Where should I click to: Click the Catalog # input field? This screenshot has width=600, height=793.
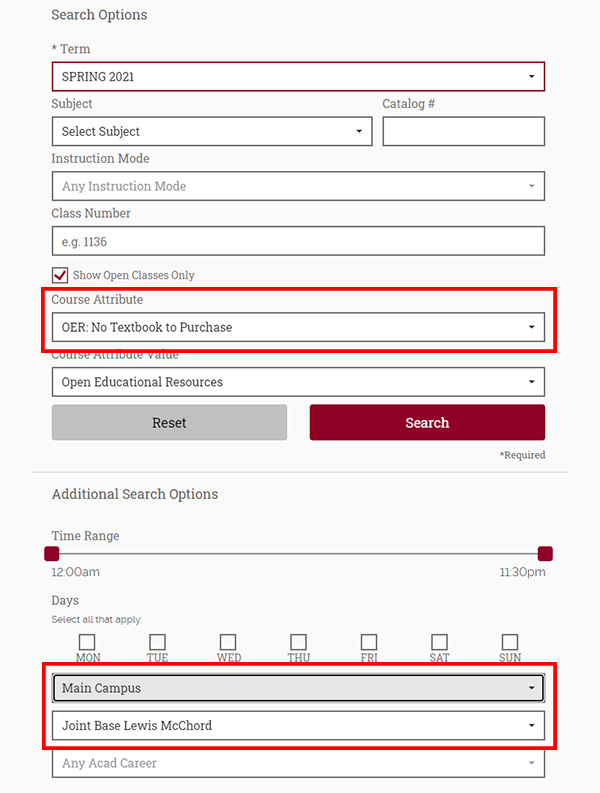tap(463, 131)
